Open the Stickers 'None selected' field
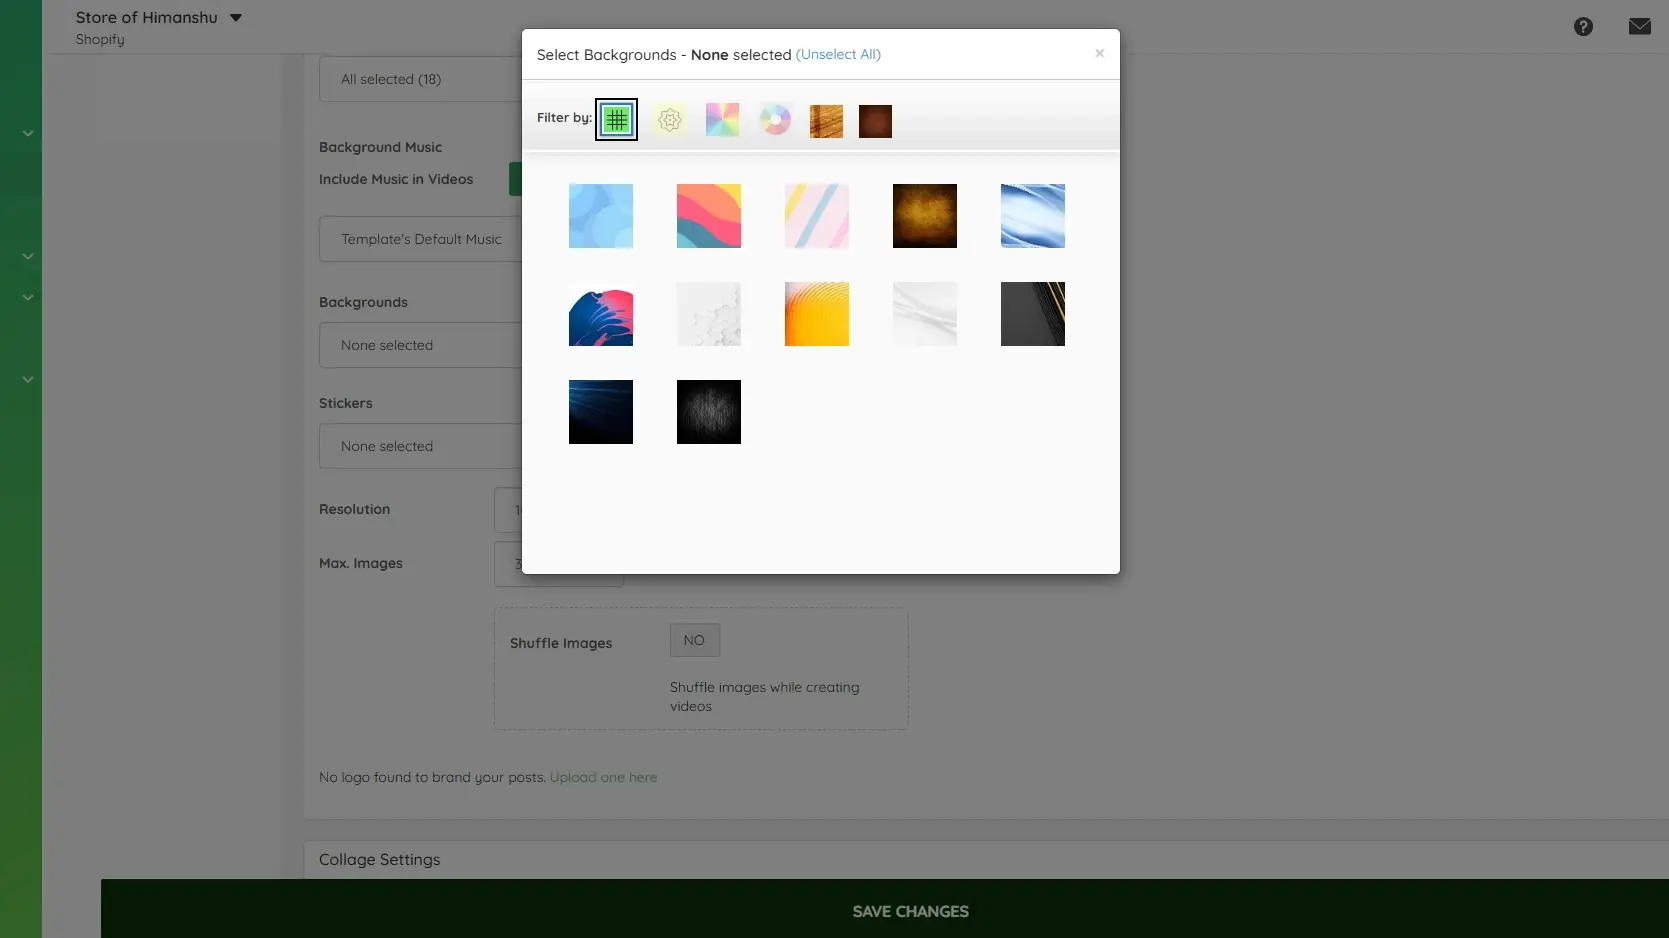 coord(421,446)
